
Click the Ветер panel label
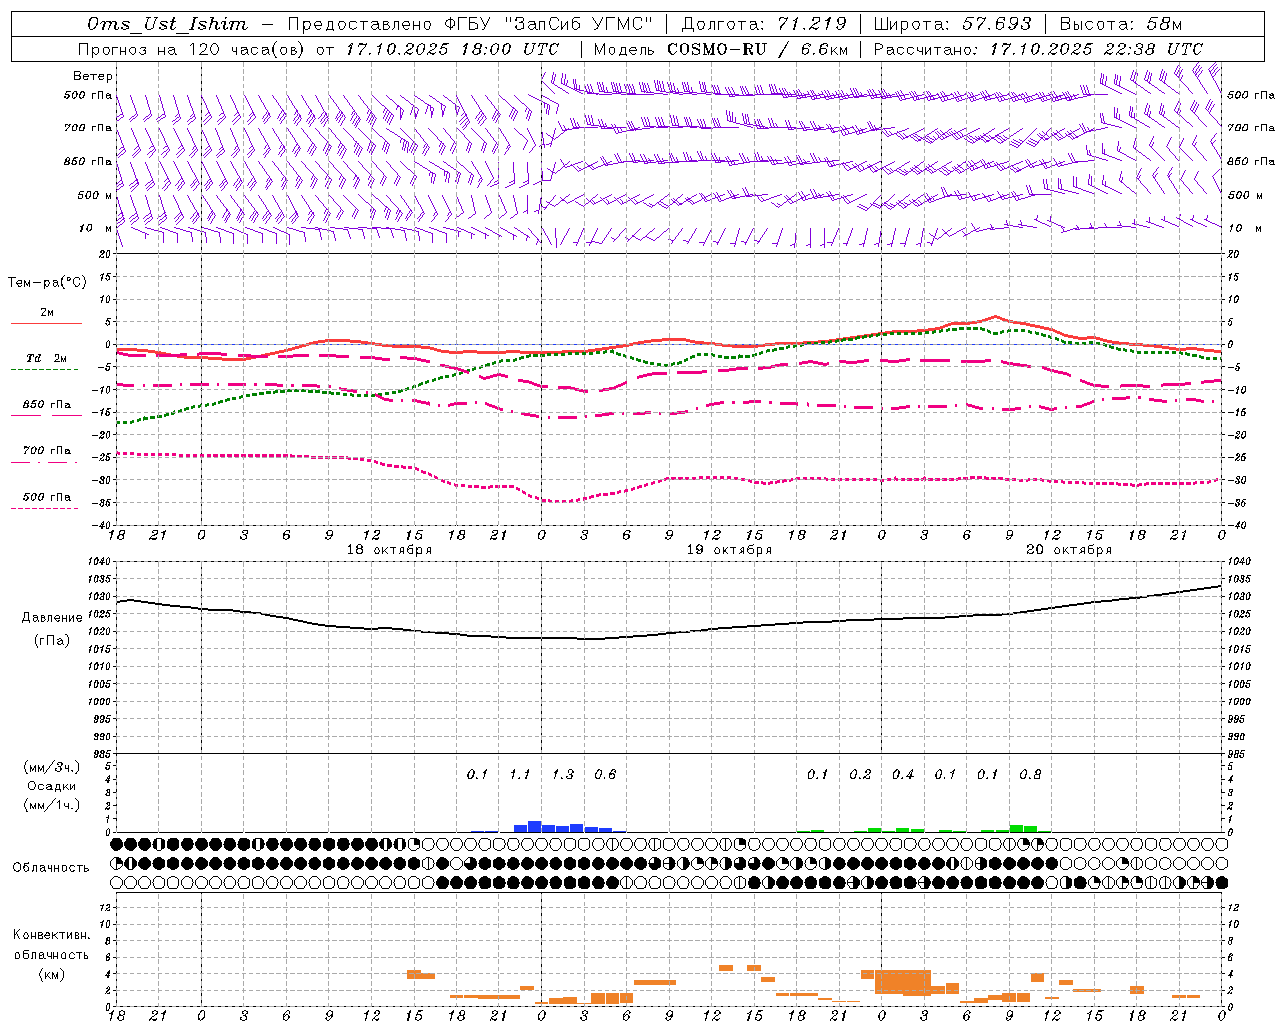[x=93, y=76]
